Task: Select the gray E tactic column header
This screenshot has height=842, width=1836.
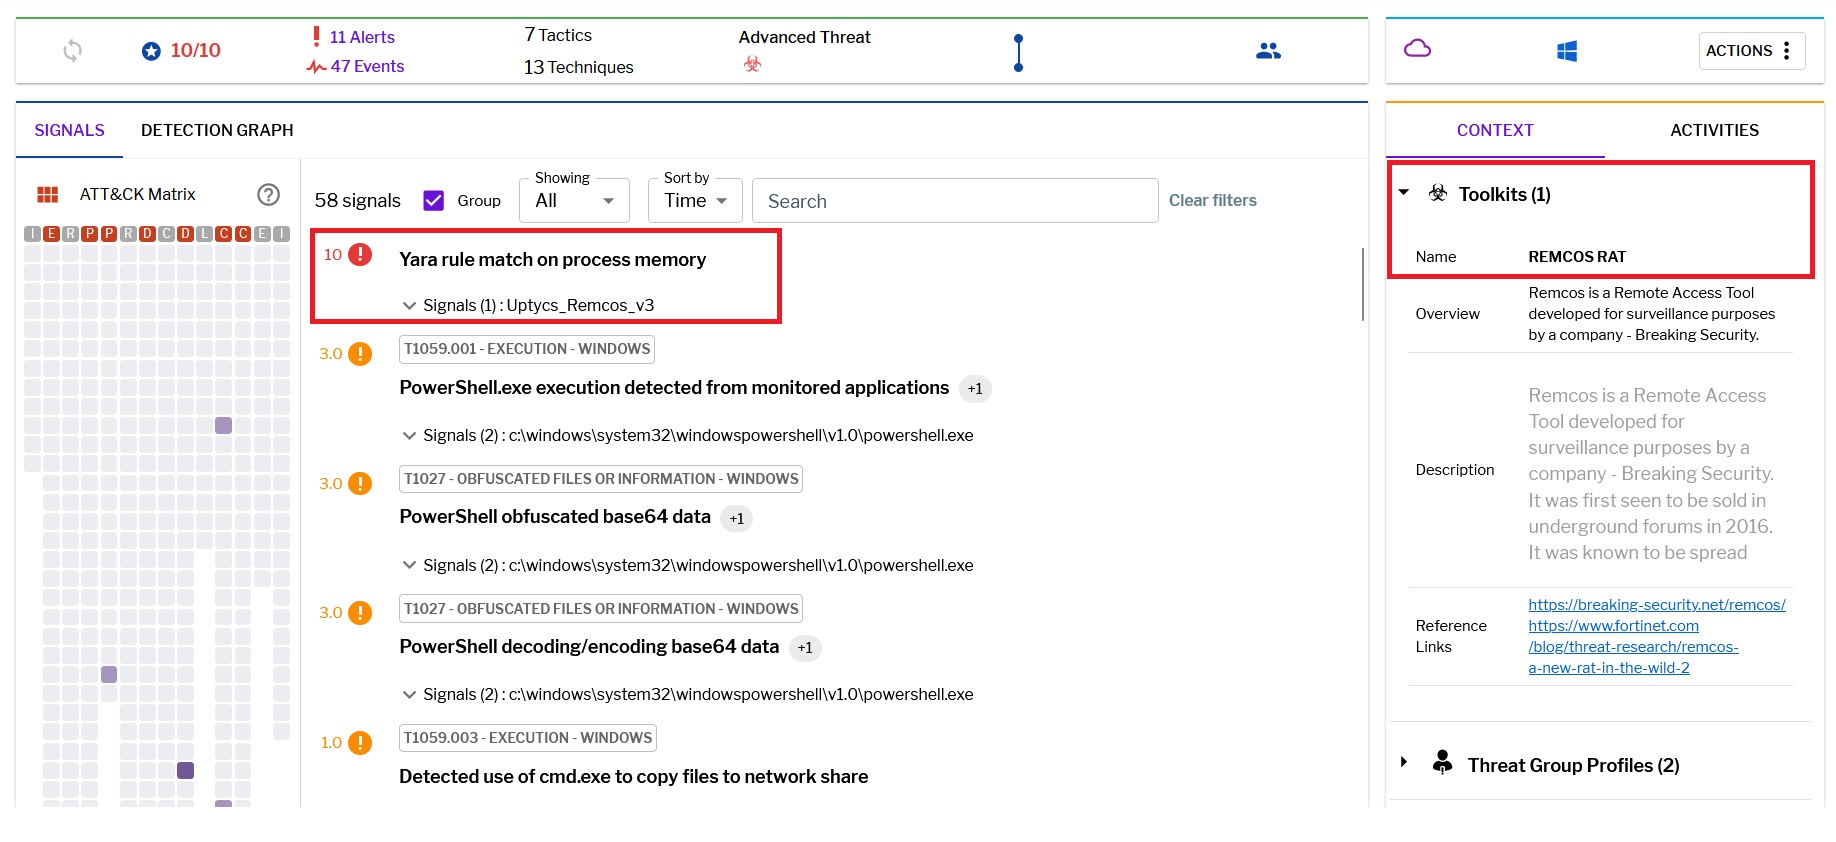Action: tap(262, 233)
